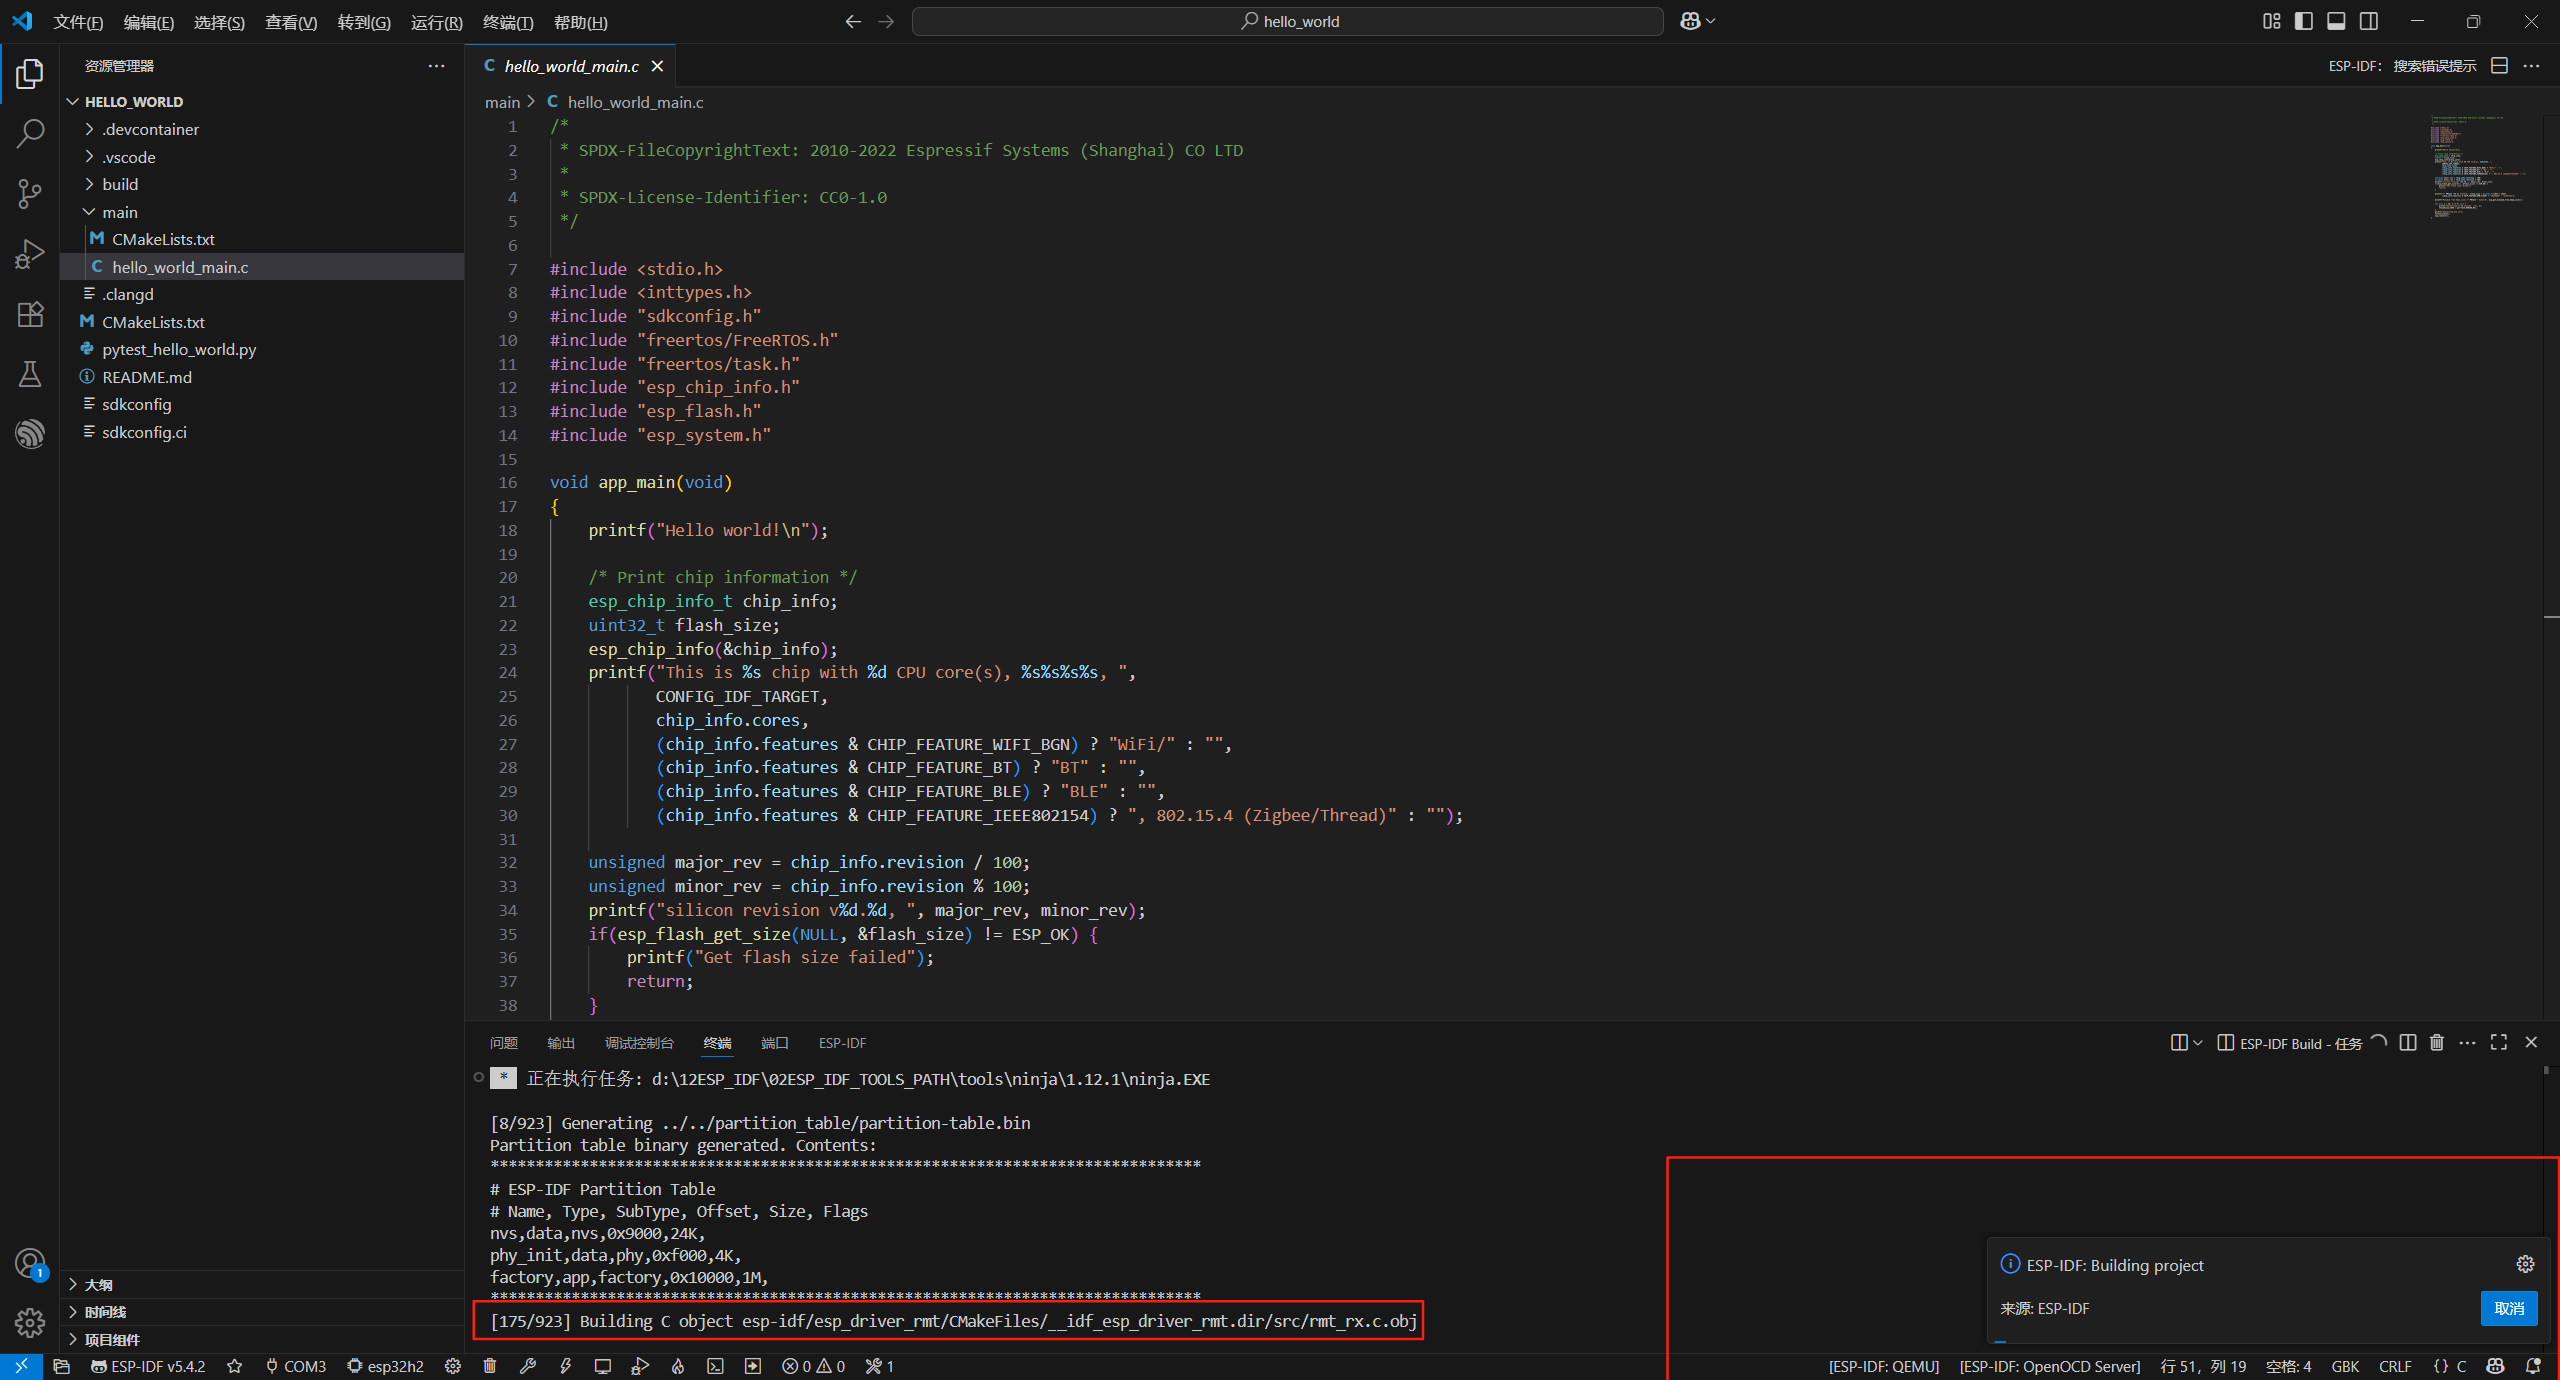The width and height of the screenshot is (2560, 1380).
Task: Click the ESP-IDF build project wrench icon
Action: pos(528,1366)
